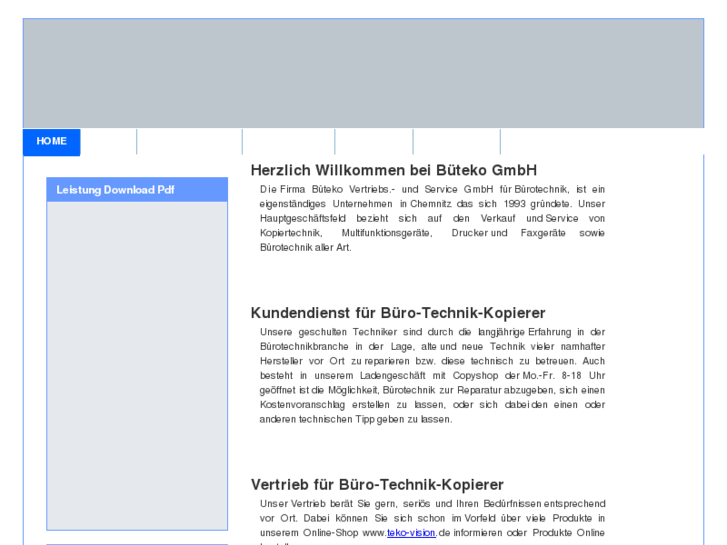Click the paragraph starting 'Unsere geschulten Techniker'

[x=432, y=376]
